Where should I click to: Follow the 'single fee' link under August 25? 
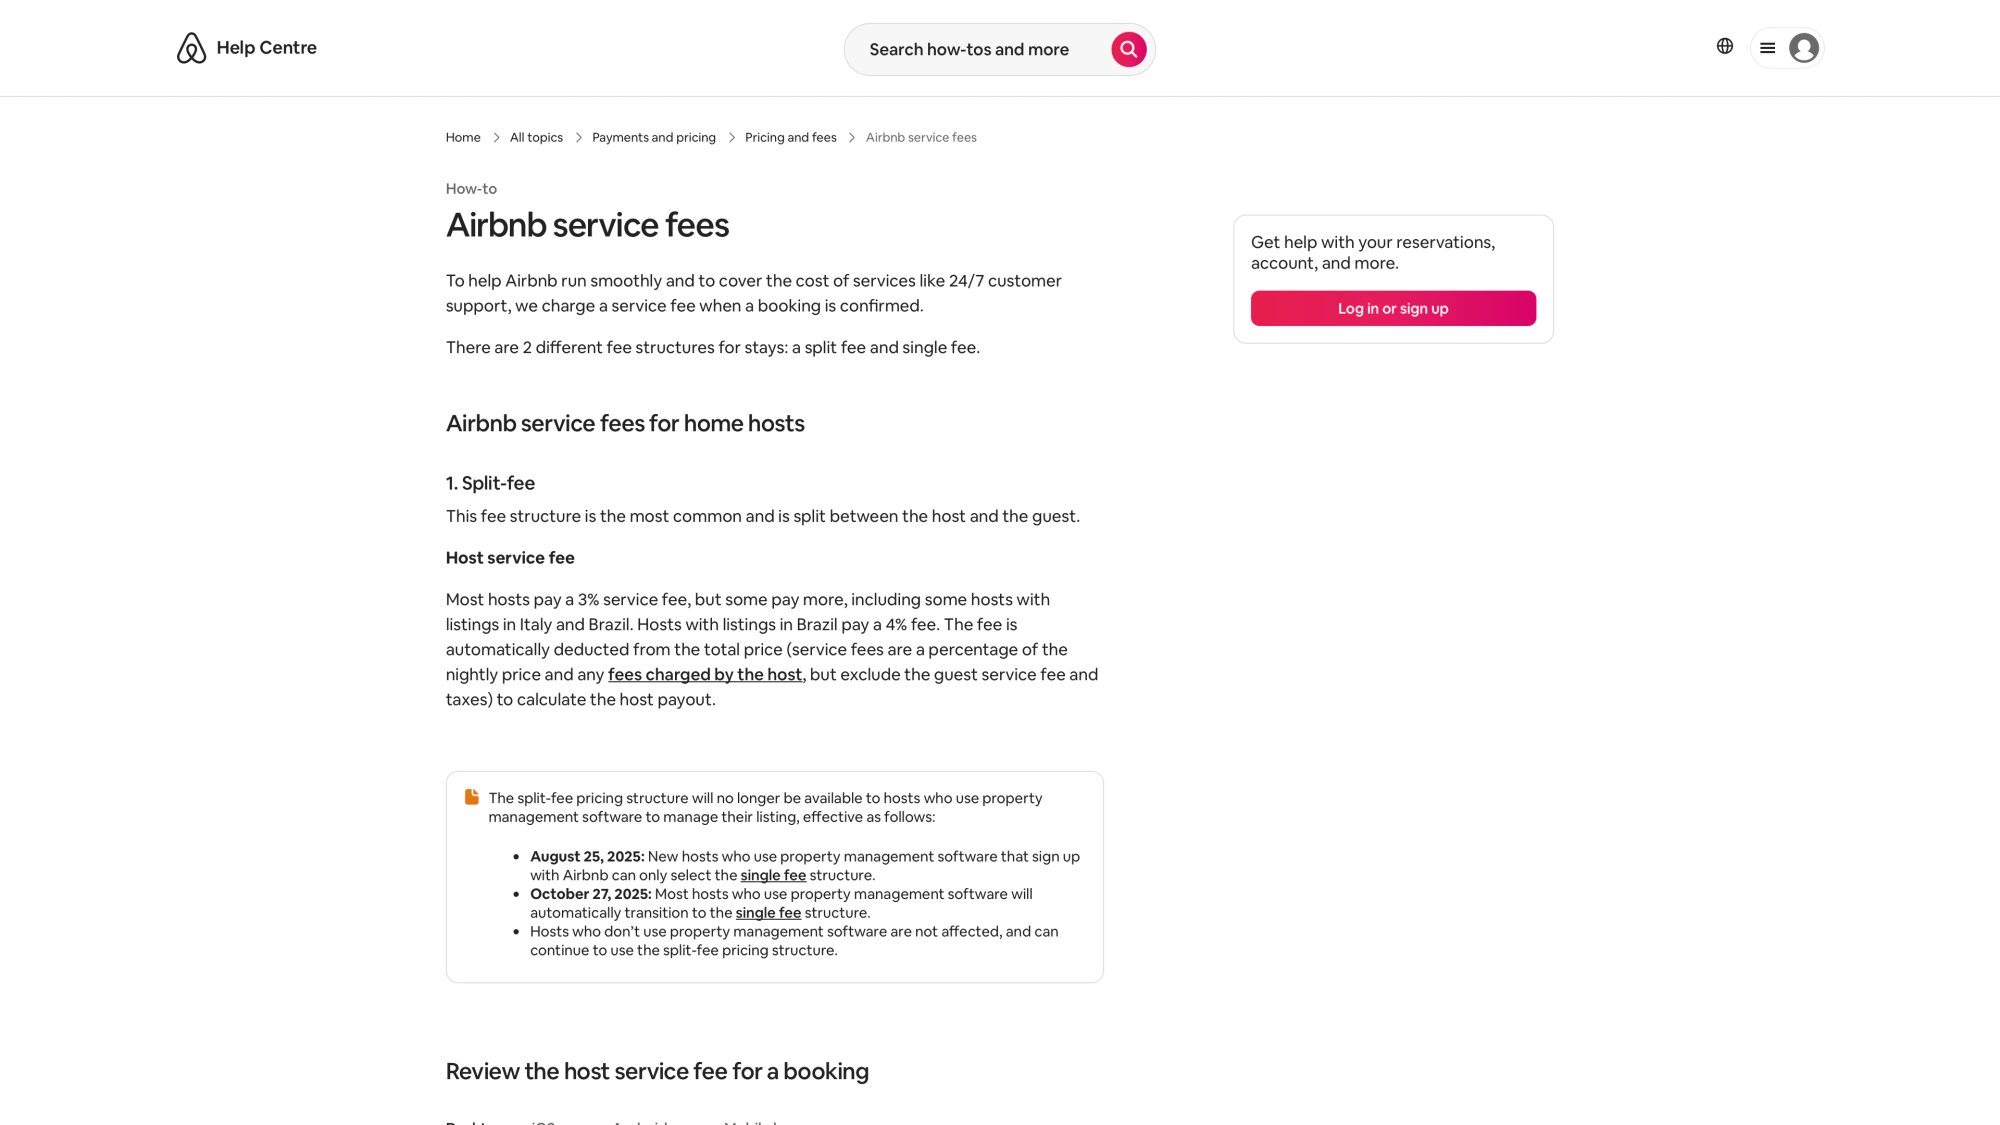pyautogui.click(x=772, y=875)
